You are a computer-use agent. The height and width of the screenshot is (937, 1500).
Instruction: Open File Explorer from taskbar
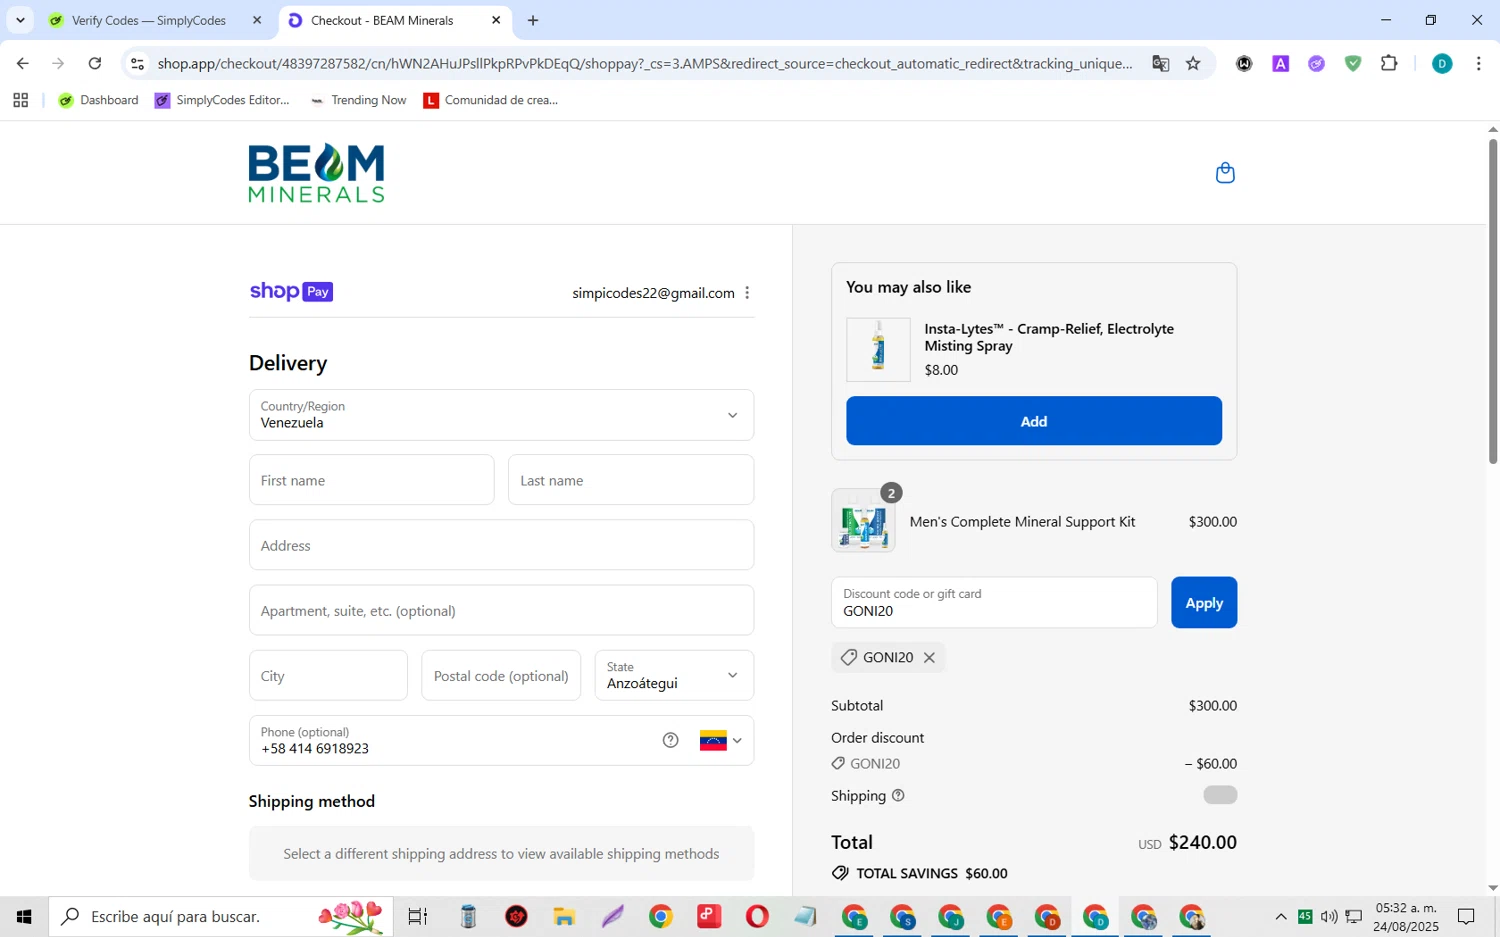(x=564, y=916)
